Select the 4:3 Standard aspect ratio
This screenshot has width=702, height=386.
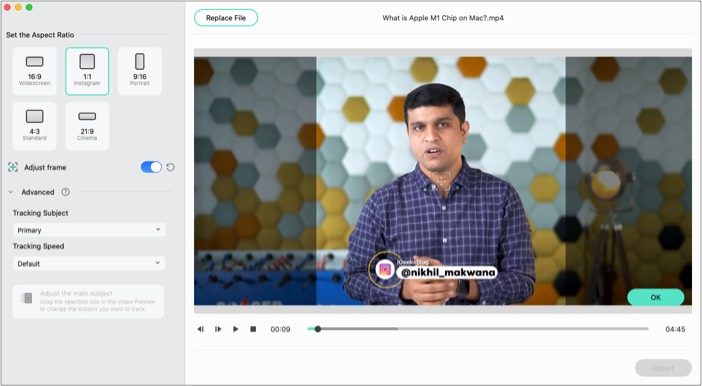click(x=34, y=126)
